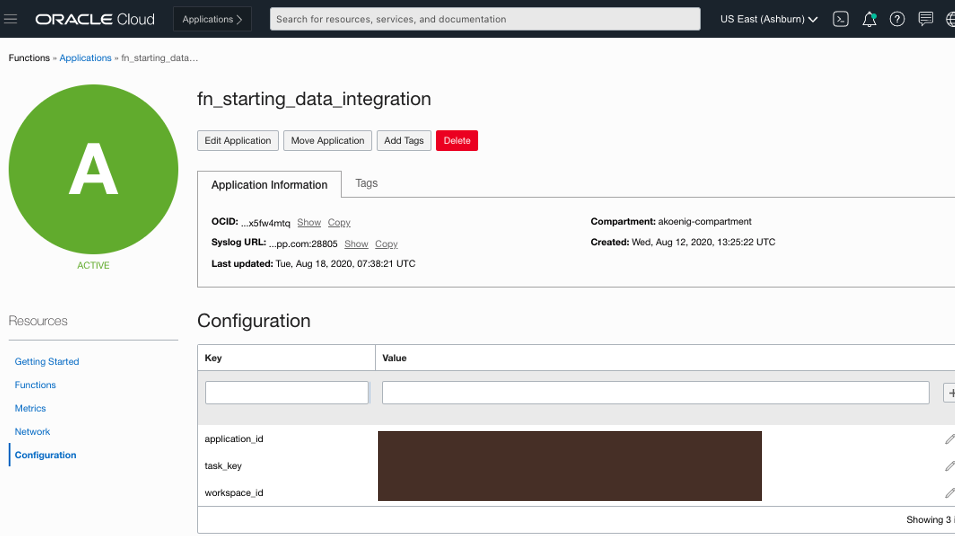Image resolution: width=955 pixels, height=536 pixels.
Task: Edit the application_id row with pencil icon
Action: pyautogui.click(x=950, y=439)
